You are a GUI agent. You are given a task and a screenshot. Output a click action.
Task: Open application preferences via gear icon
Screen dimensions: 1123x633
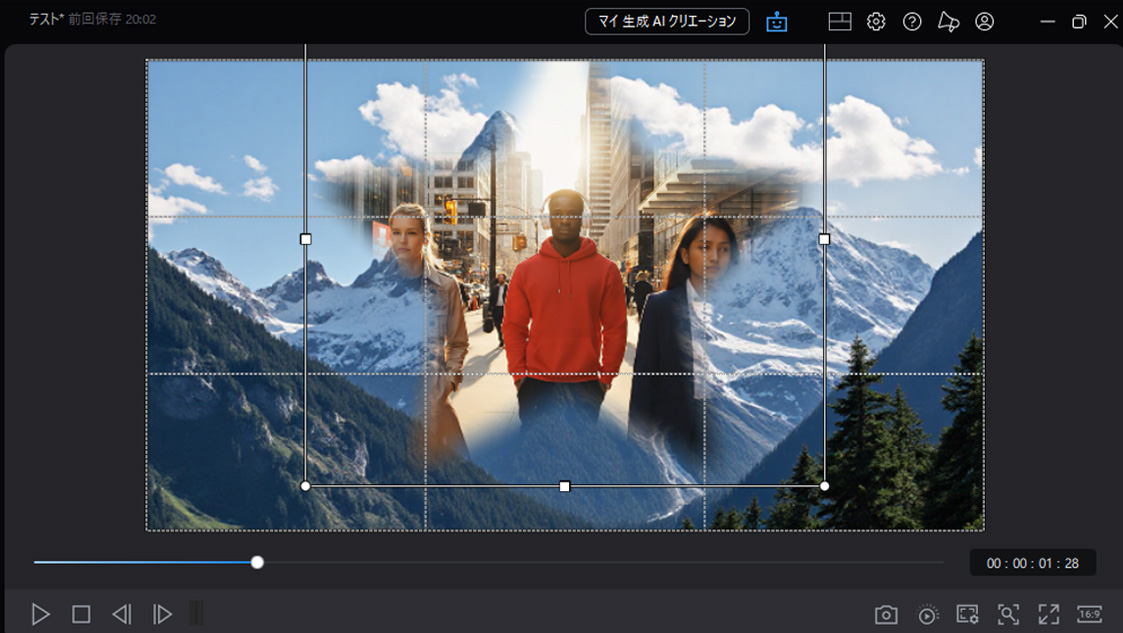[x=876, y=21]
